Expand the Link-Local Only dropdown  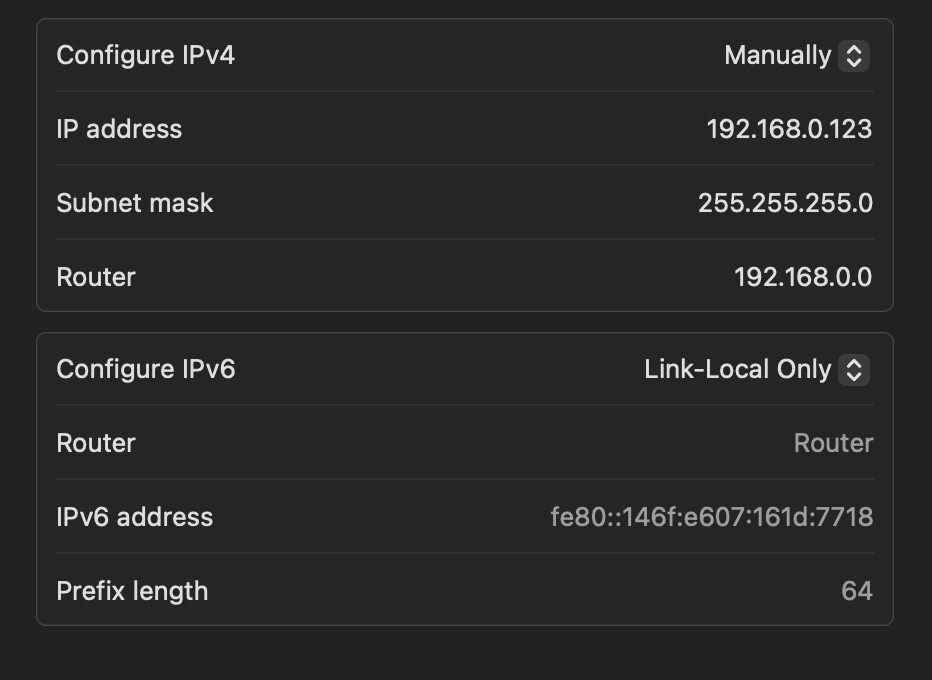point(757,370)
